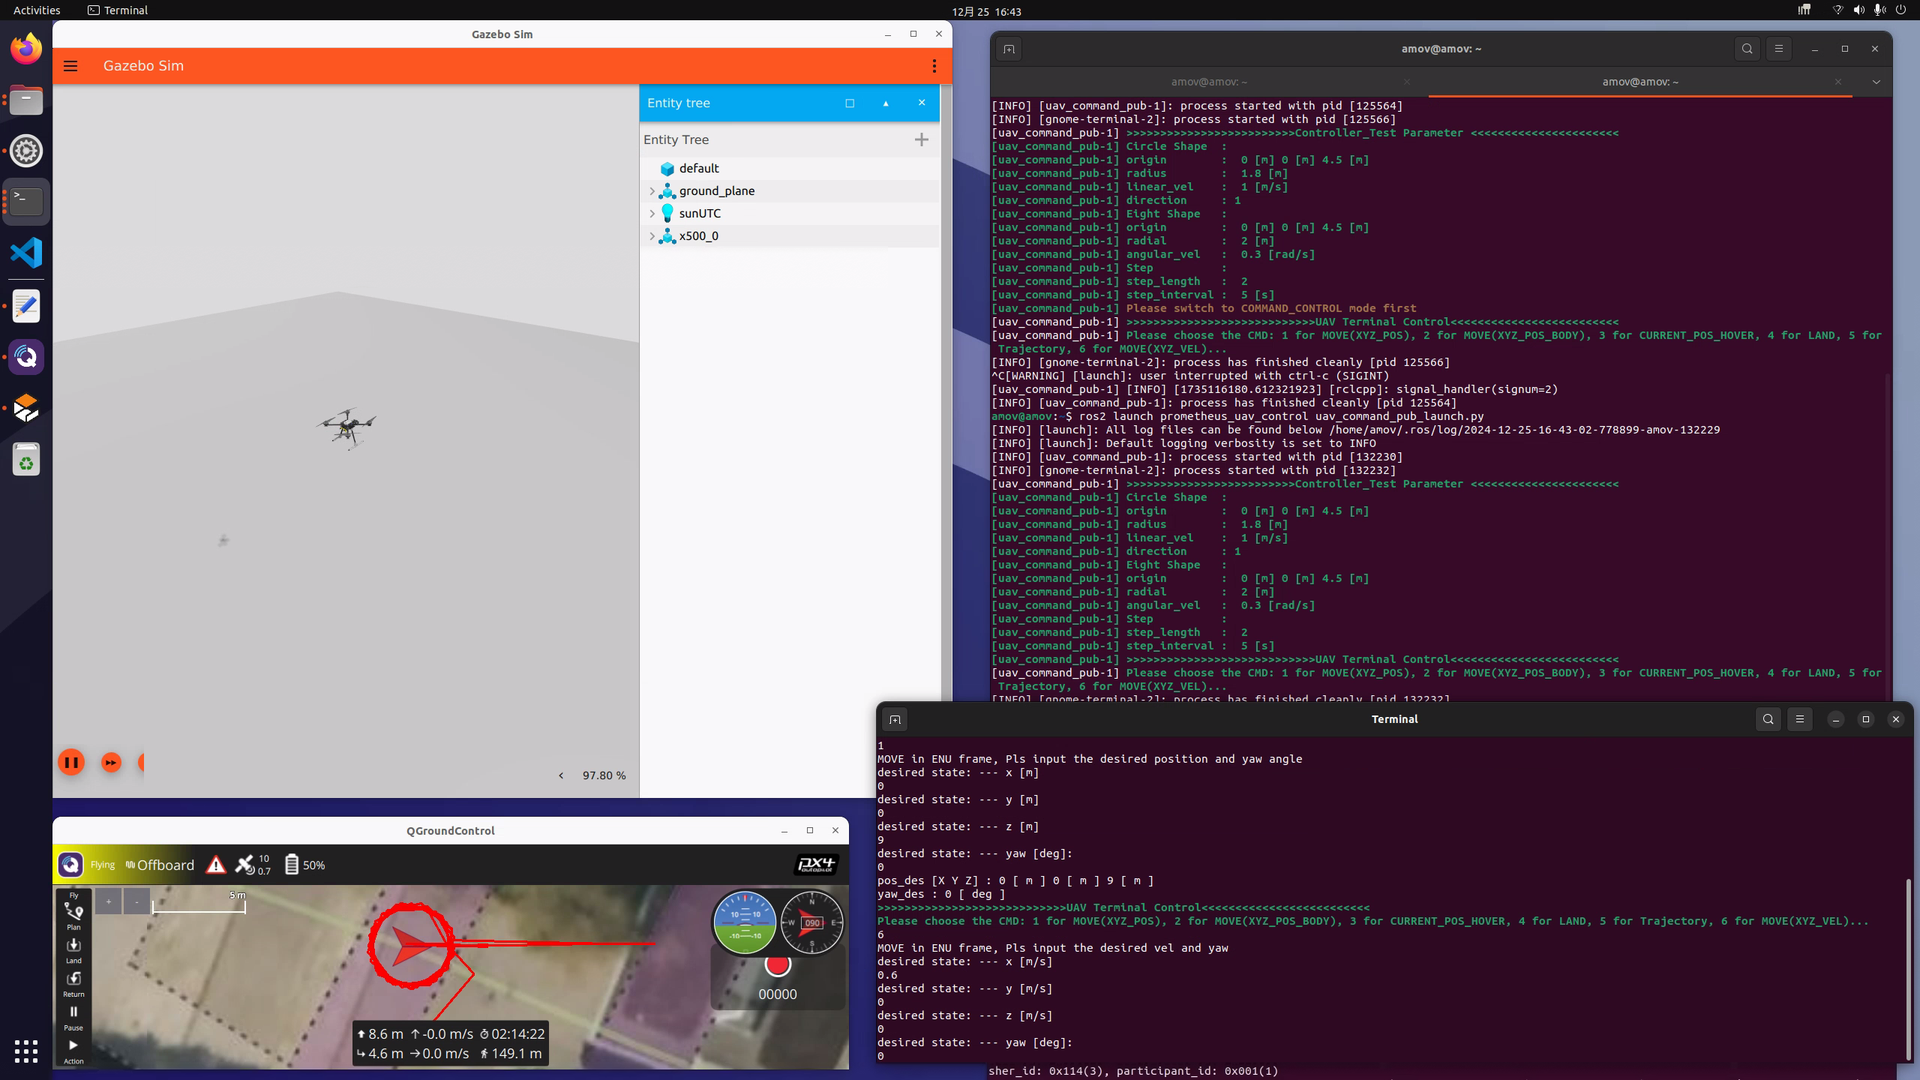Viewport: 1920px width, 1080px height.
Task: Open the Plan view in QGroundControl
Action: 73,914
